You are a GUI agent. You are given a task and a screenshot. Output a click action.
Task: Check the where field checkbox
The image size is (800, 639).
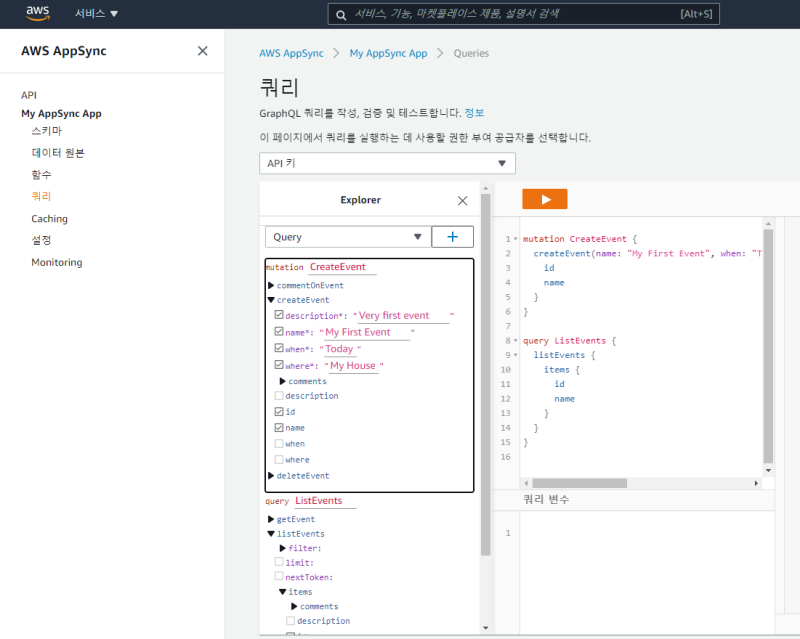[x=279, y=459]
